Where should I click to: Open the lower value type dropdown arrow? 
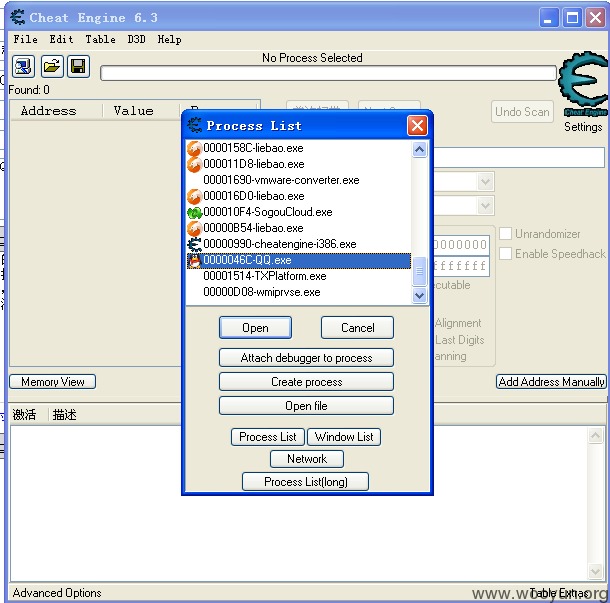coord(485,206)
